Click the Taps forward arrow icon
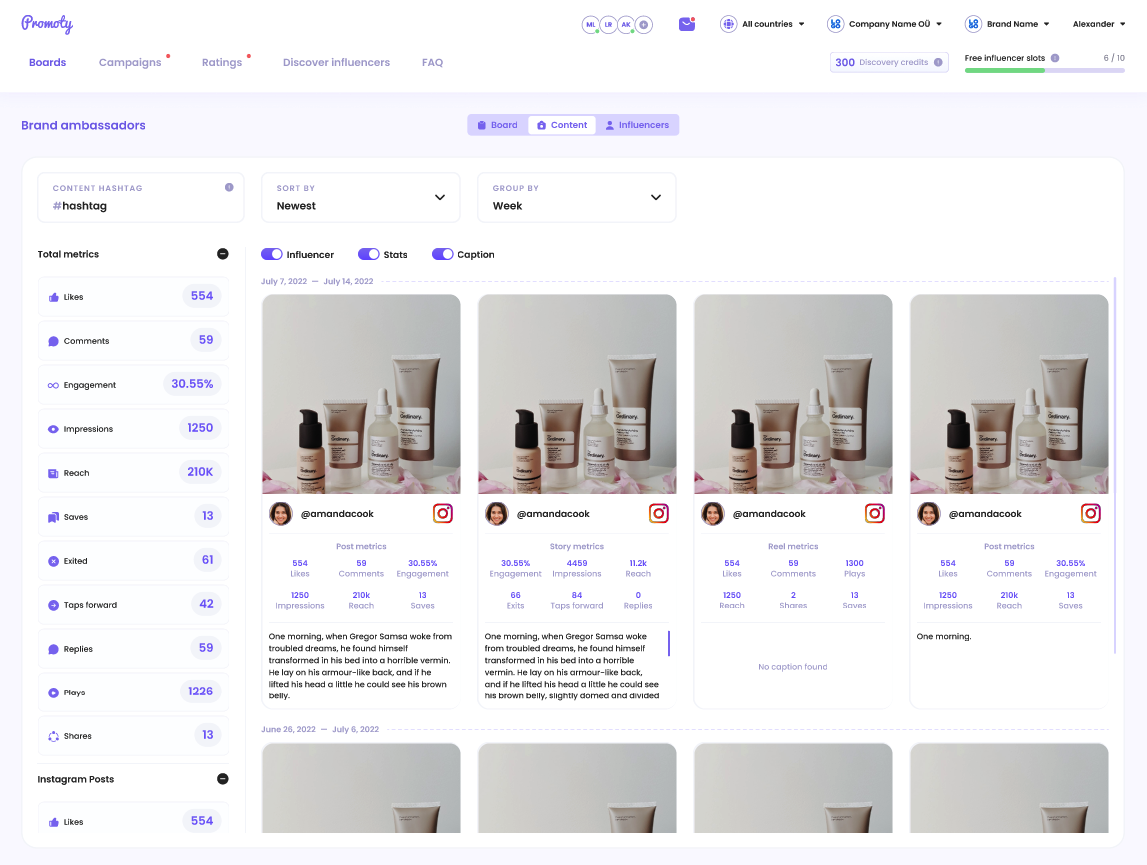Viewport: 1147px width, 865px height. pos(53,604)
